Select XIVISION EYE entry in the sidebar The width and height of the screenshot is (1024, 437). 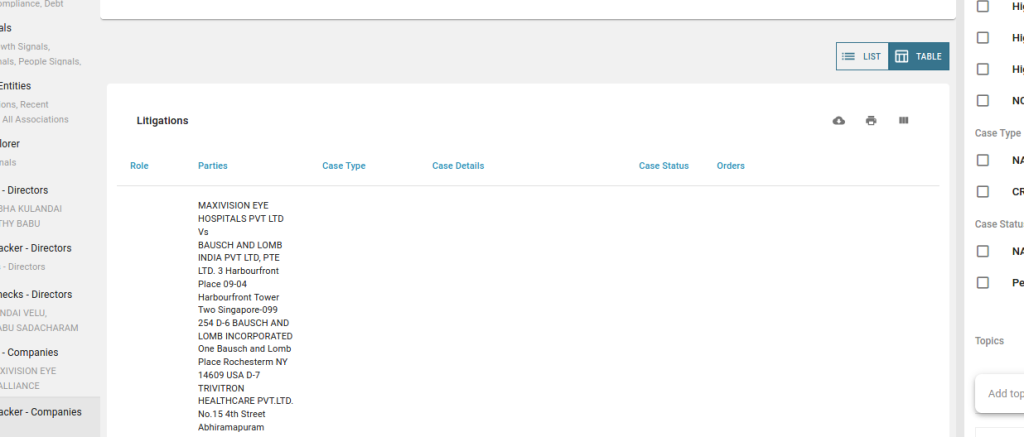tap(28, 371)
